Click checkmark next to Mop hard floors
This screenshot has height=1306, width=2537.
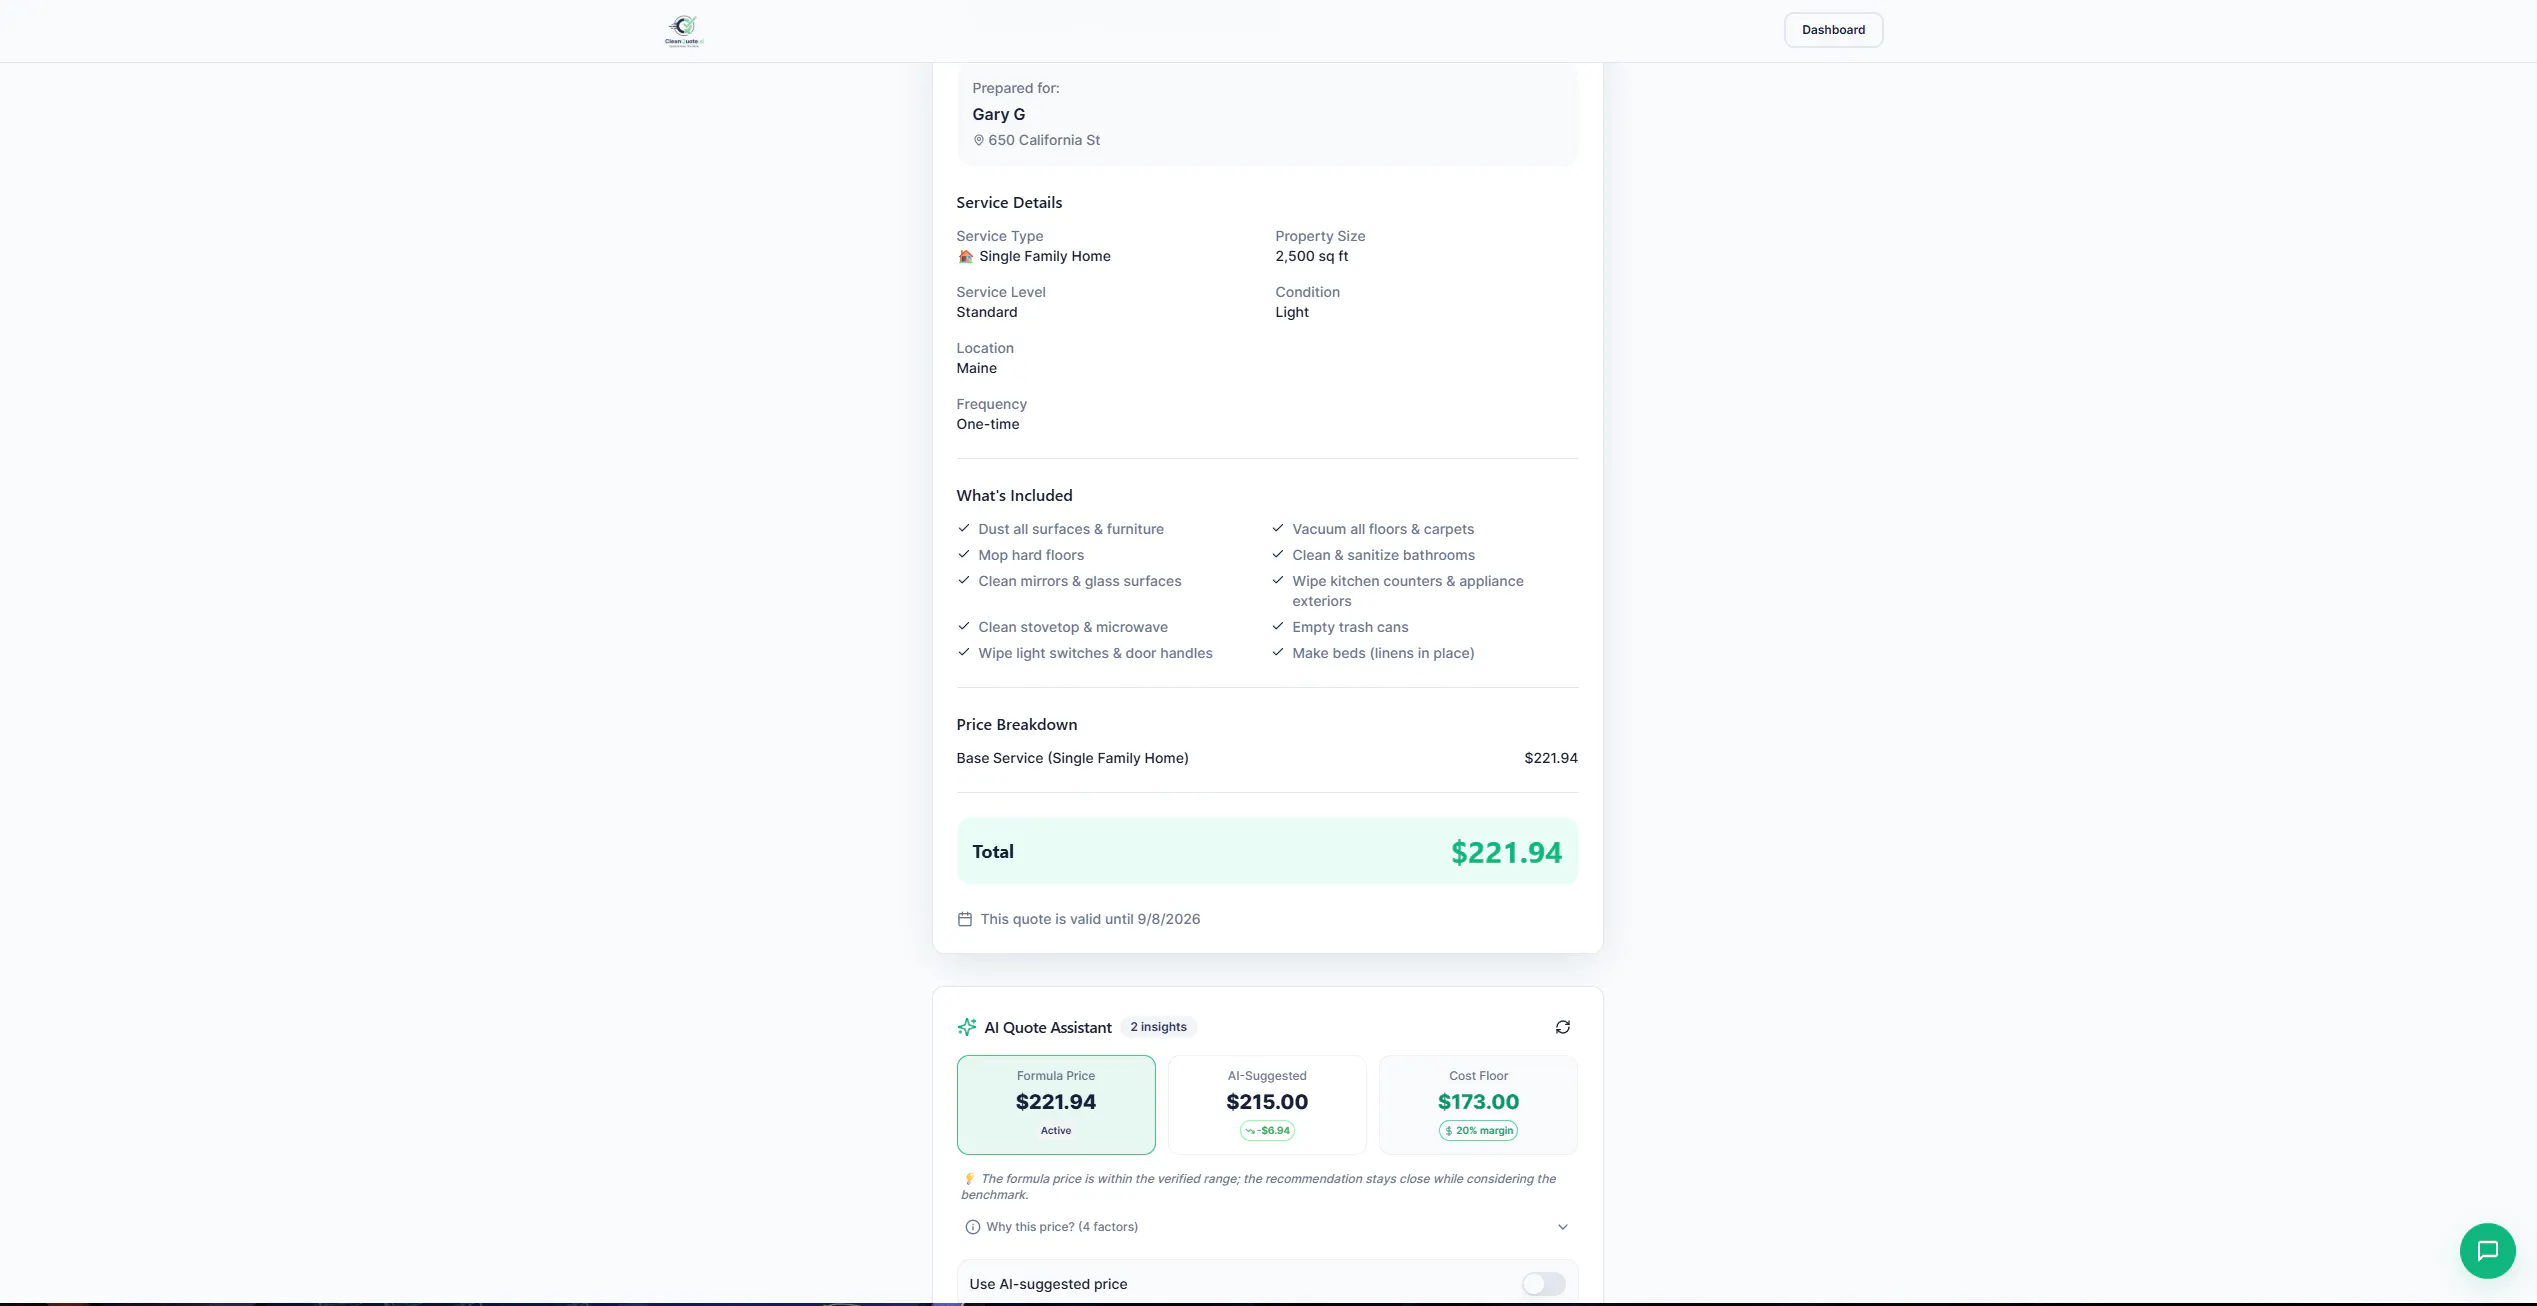[964, 554]
